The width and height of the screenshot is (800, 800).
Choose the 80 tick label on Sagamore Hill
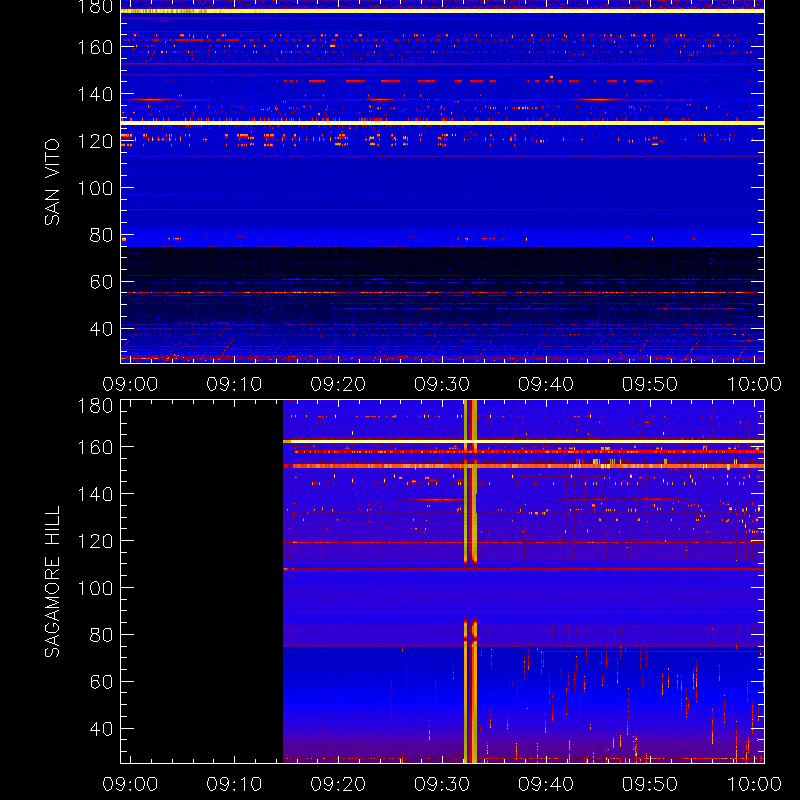tap(101, 635)
